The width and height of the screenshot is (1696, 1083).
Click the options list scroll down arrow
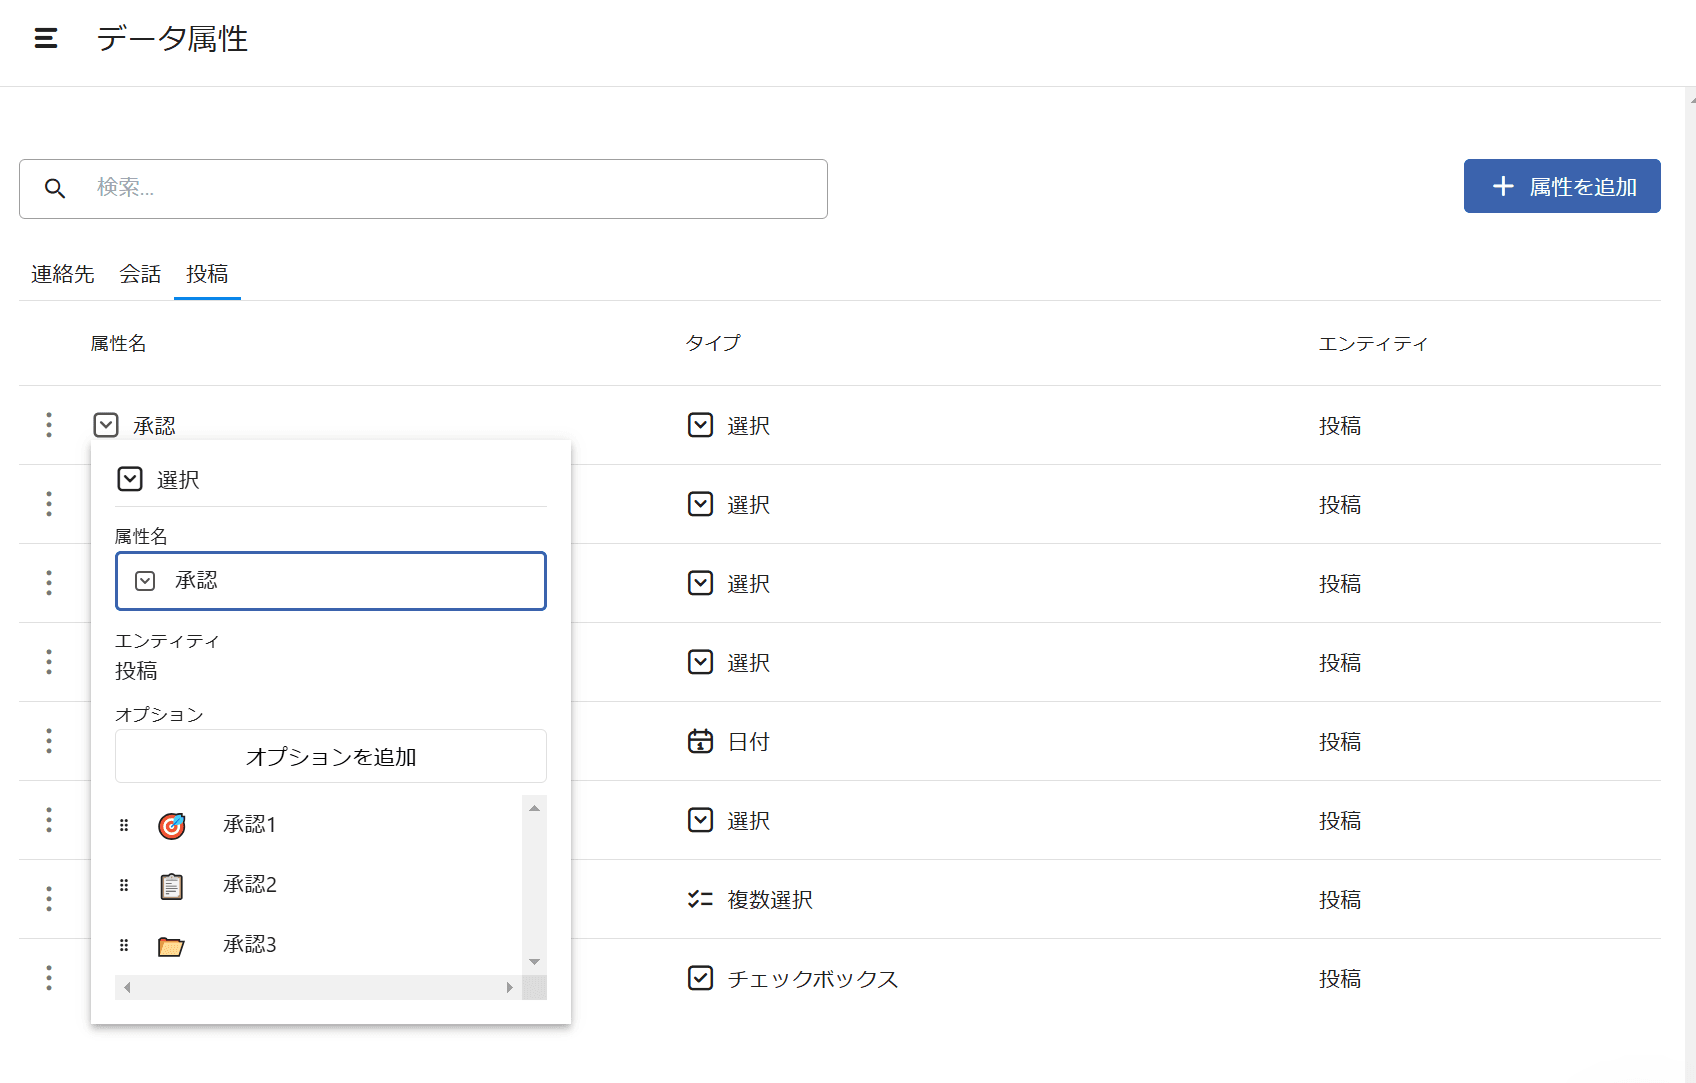(535, 962)
